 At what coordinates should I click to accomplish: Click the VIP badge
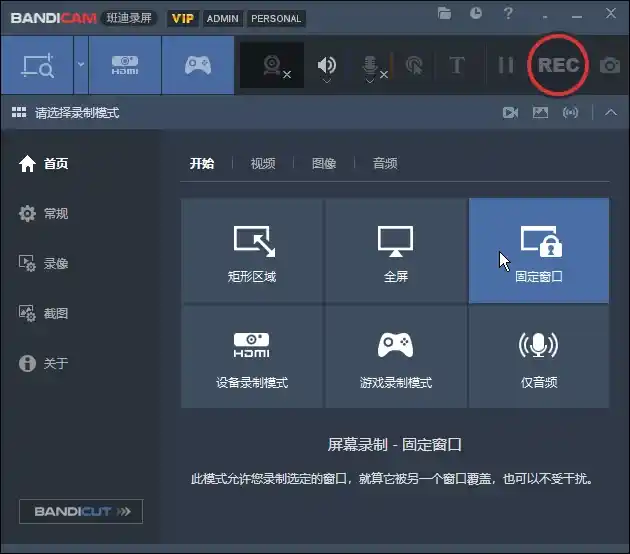coord(183,18)
